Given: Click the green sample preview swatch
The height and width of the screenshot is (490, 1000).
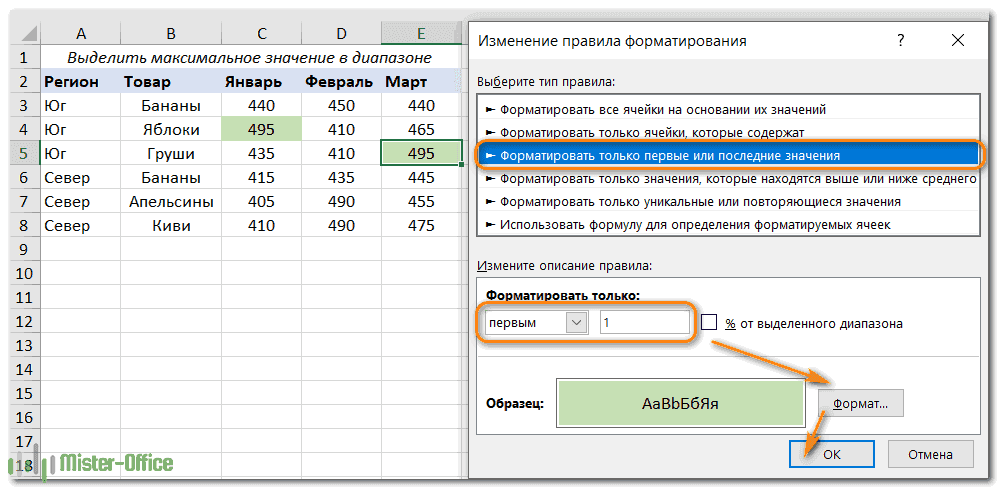Looking at the screenshot, I should coord(680,404).
